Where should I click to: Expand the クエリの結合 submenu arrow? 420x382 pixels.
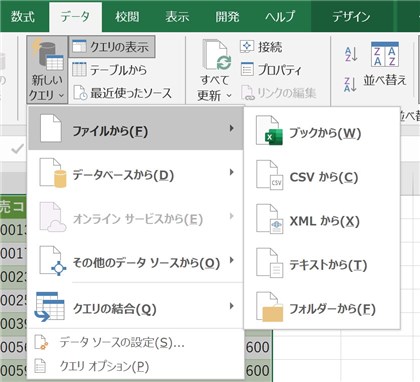[232, 306]
